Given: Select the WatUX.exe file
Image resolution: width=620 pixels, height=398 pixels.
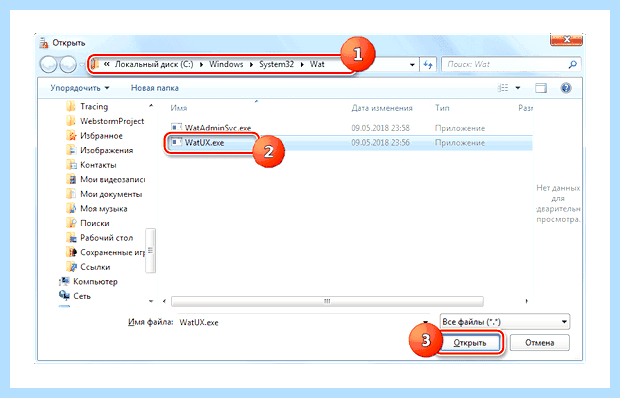Looking at the screenshot, I should pyautogui.click(x=204, y=143).
